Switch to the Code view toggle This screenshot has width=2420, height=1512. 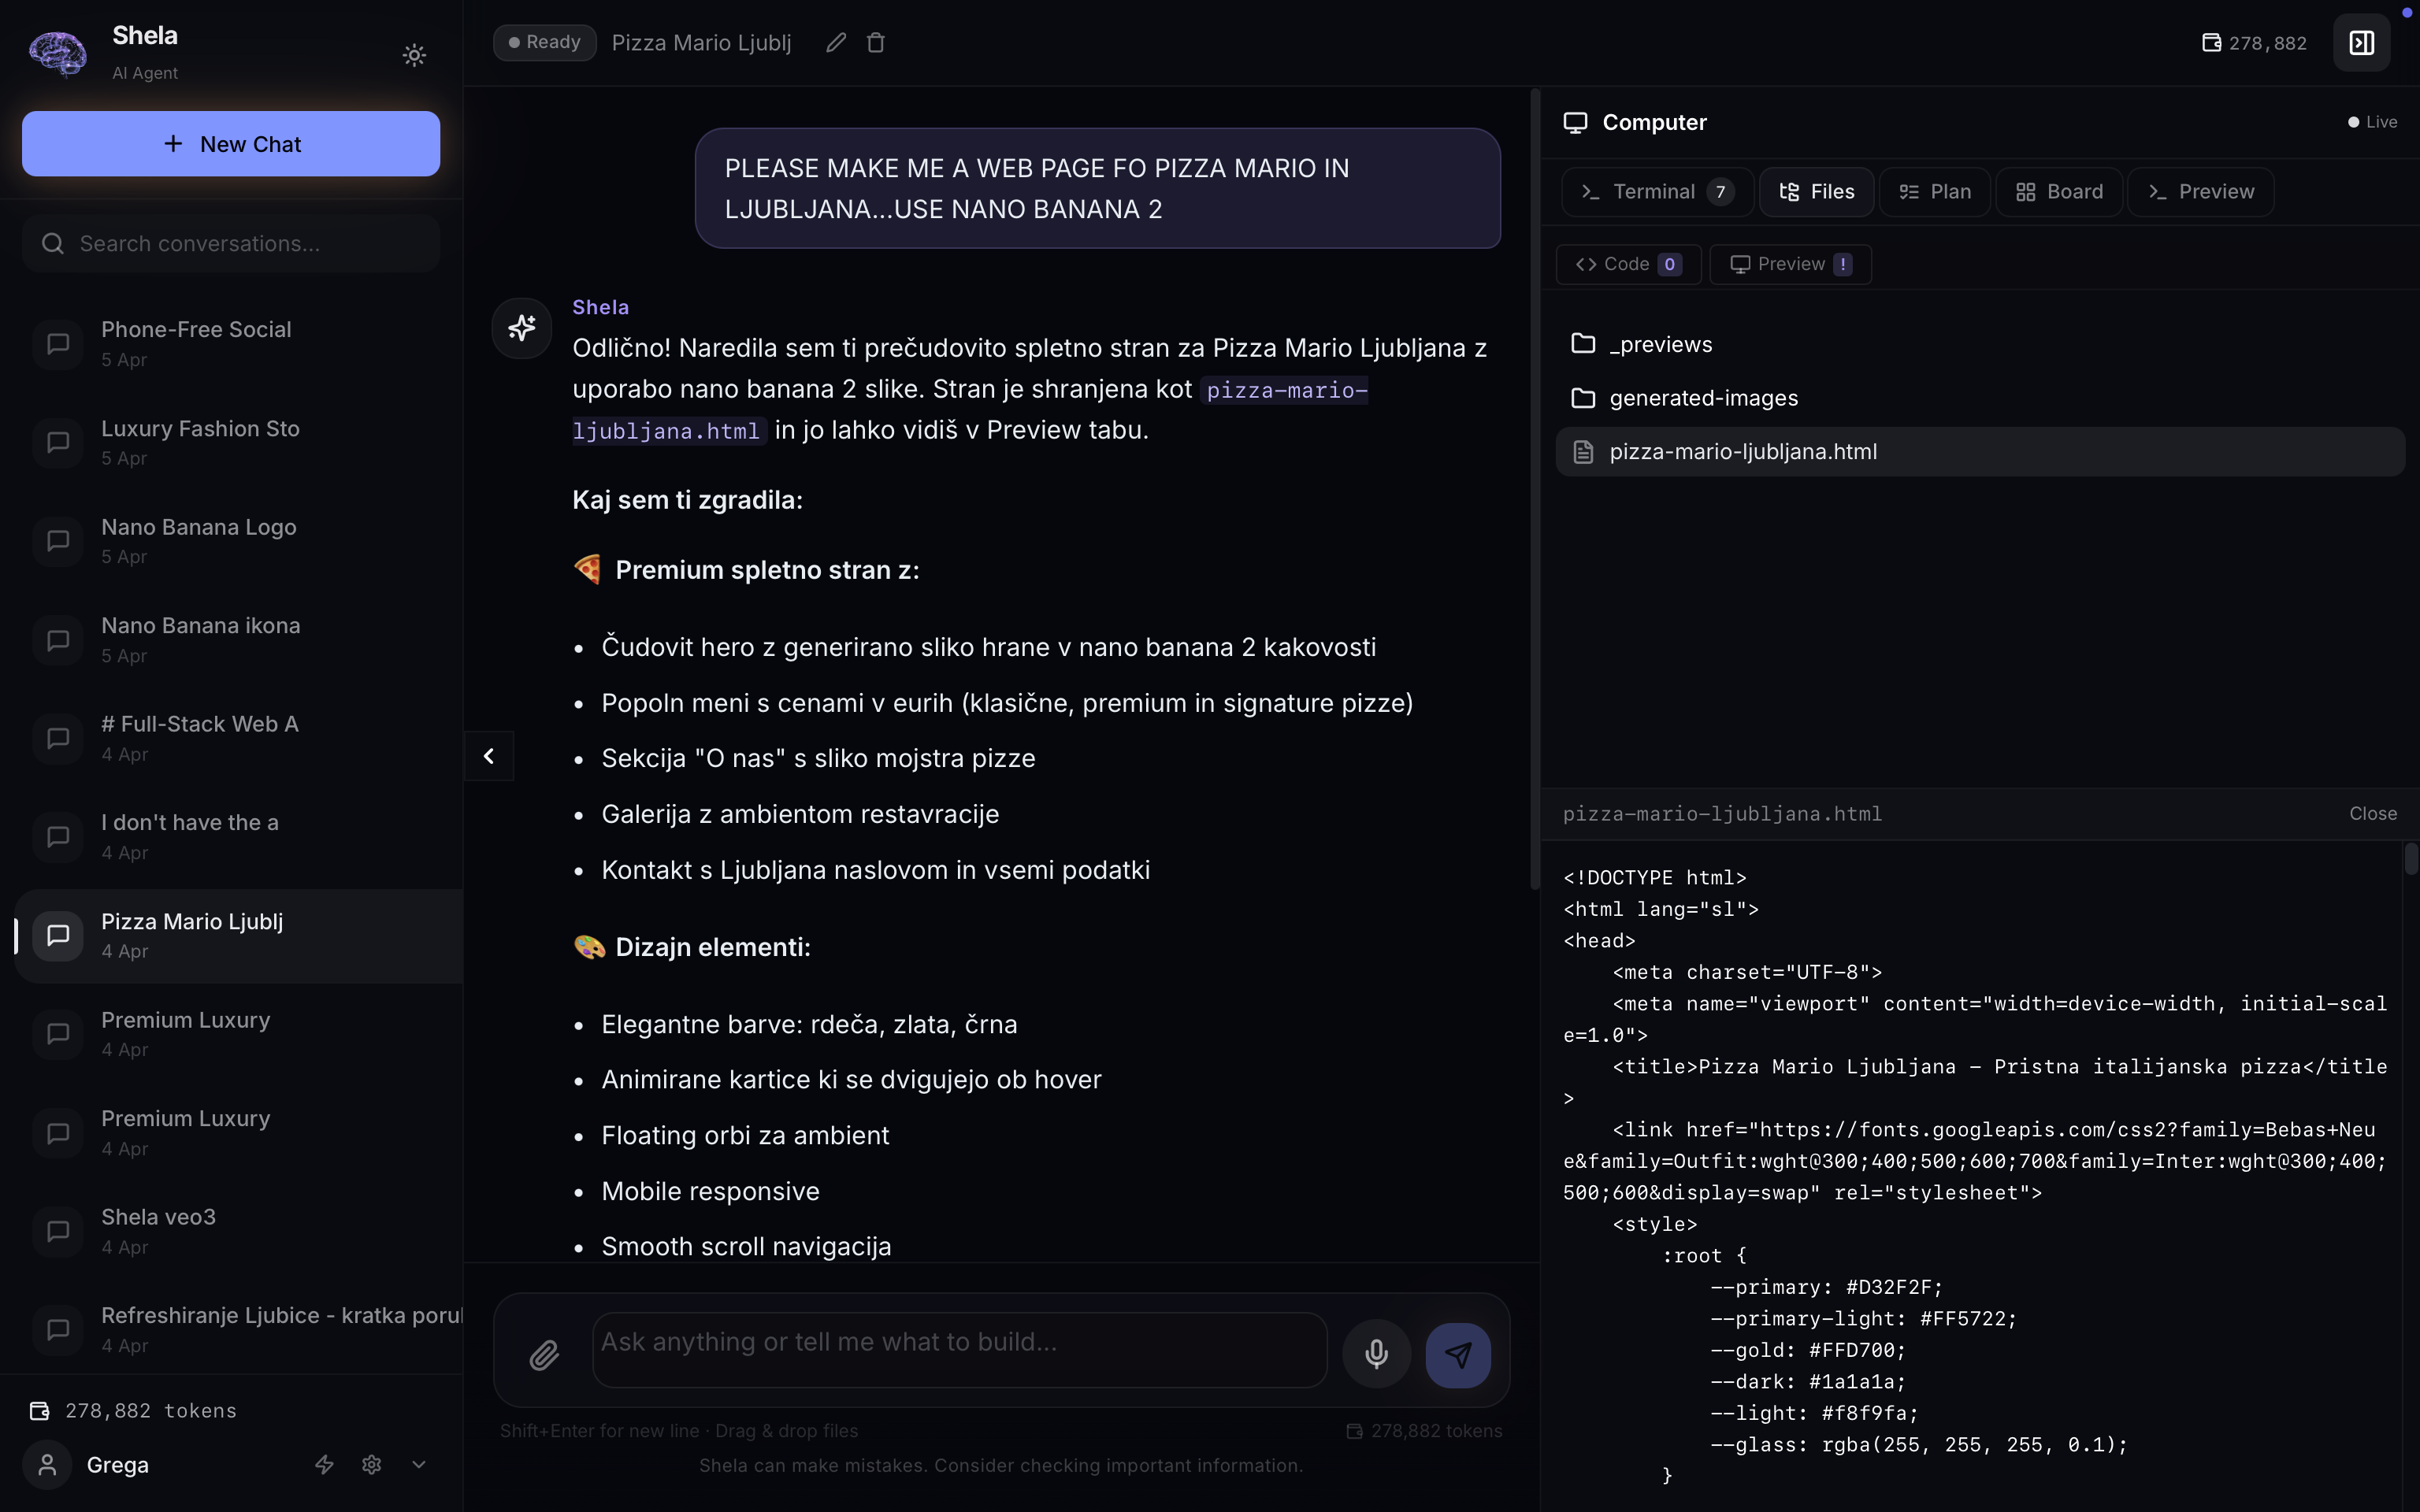coord(1628,264)
